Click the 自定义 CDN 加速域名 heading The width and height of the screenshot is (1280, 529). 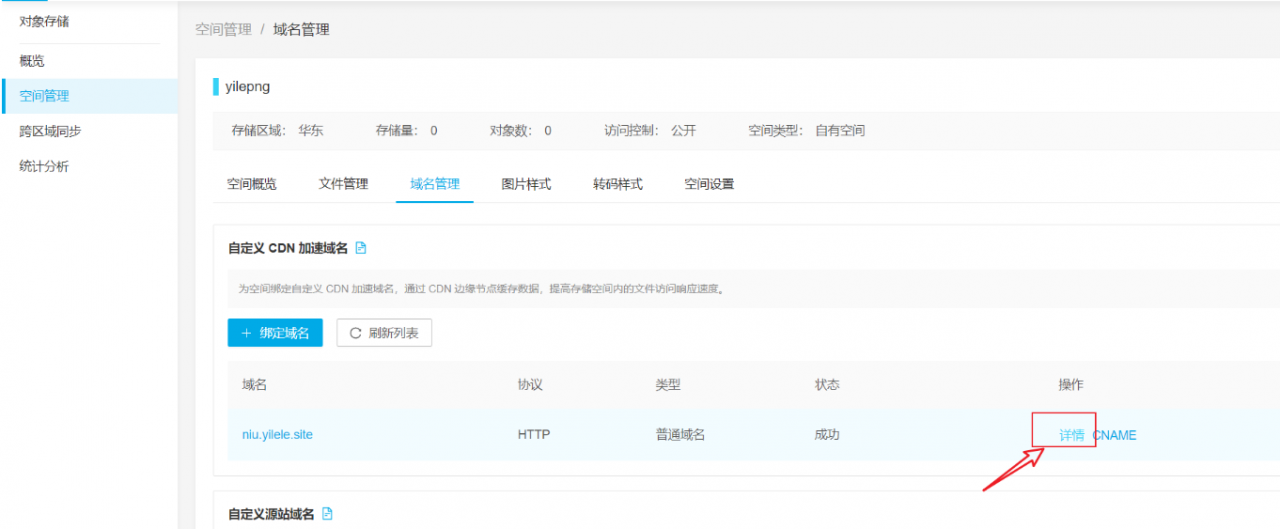click(288, 248)
